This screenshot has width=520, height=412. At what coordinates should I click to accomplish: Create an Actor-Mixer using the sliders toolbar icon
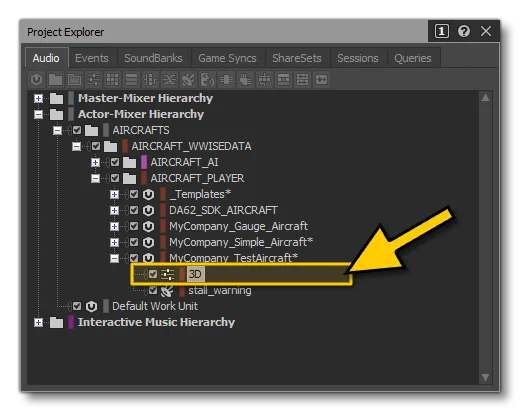click(93, 80)
